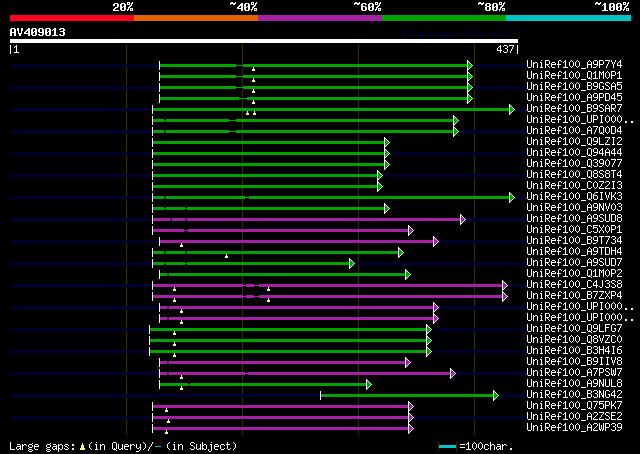Open subject UniRef100_A2ZSE2

(x=574, y=416)
